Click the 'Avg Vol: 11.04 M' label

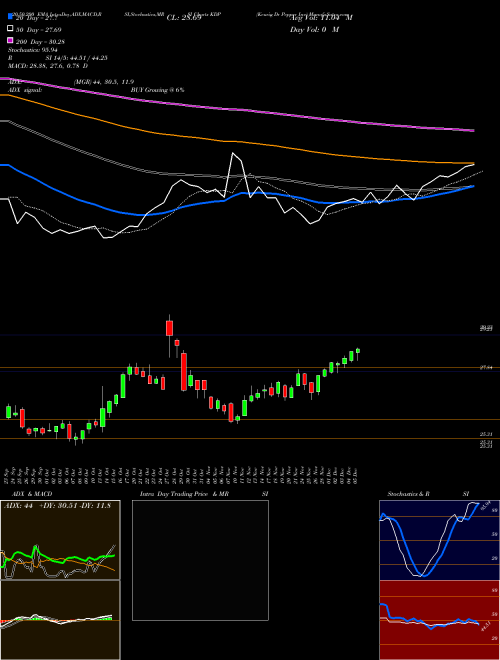(x=321, y=18)
